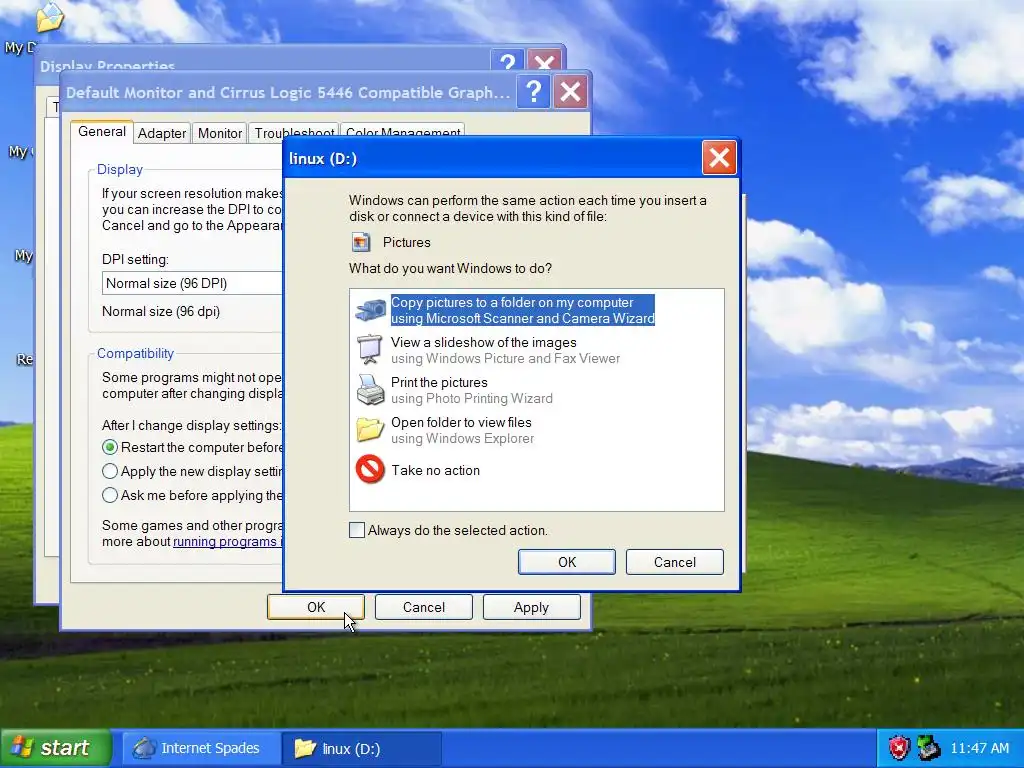
Task: Select Apply the new display settings radio
Action: point(110,472)
